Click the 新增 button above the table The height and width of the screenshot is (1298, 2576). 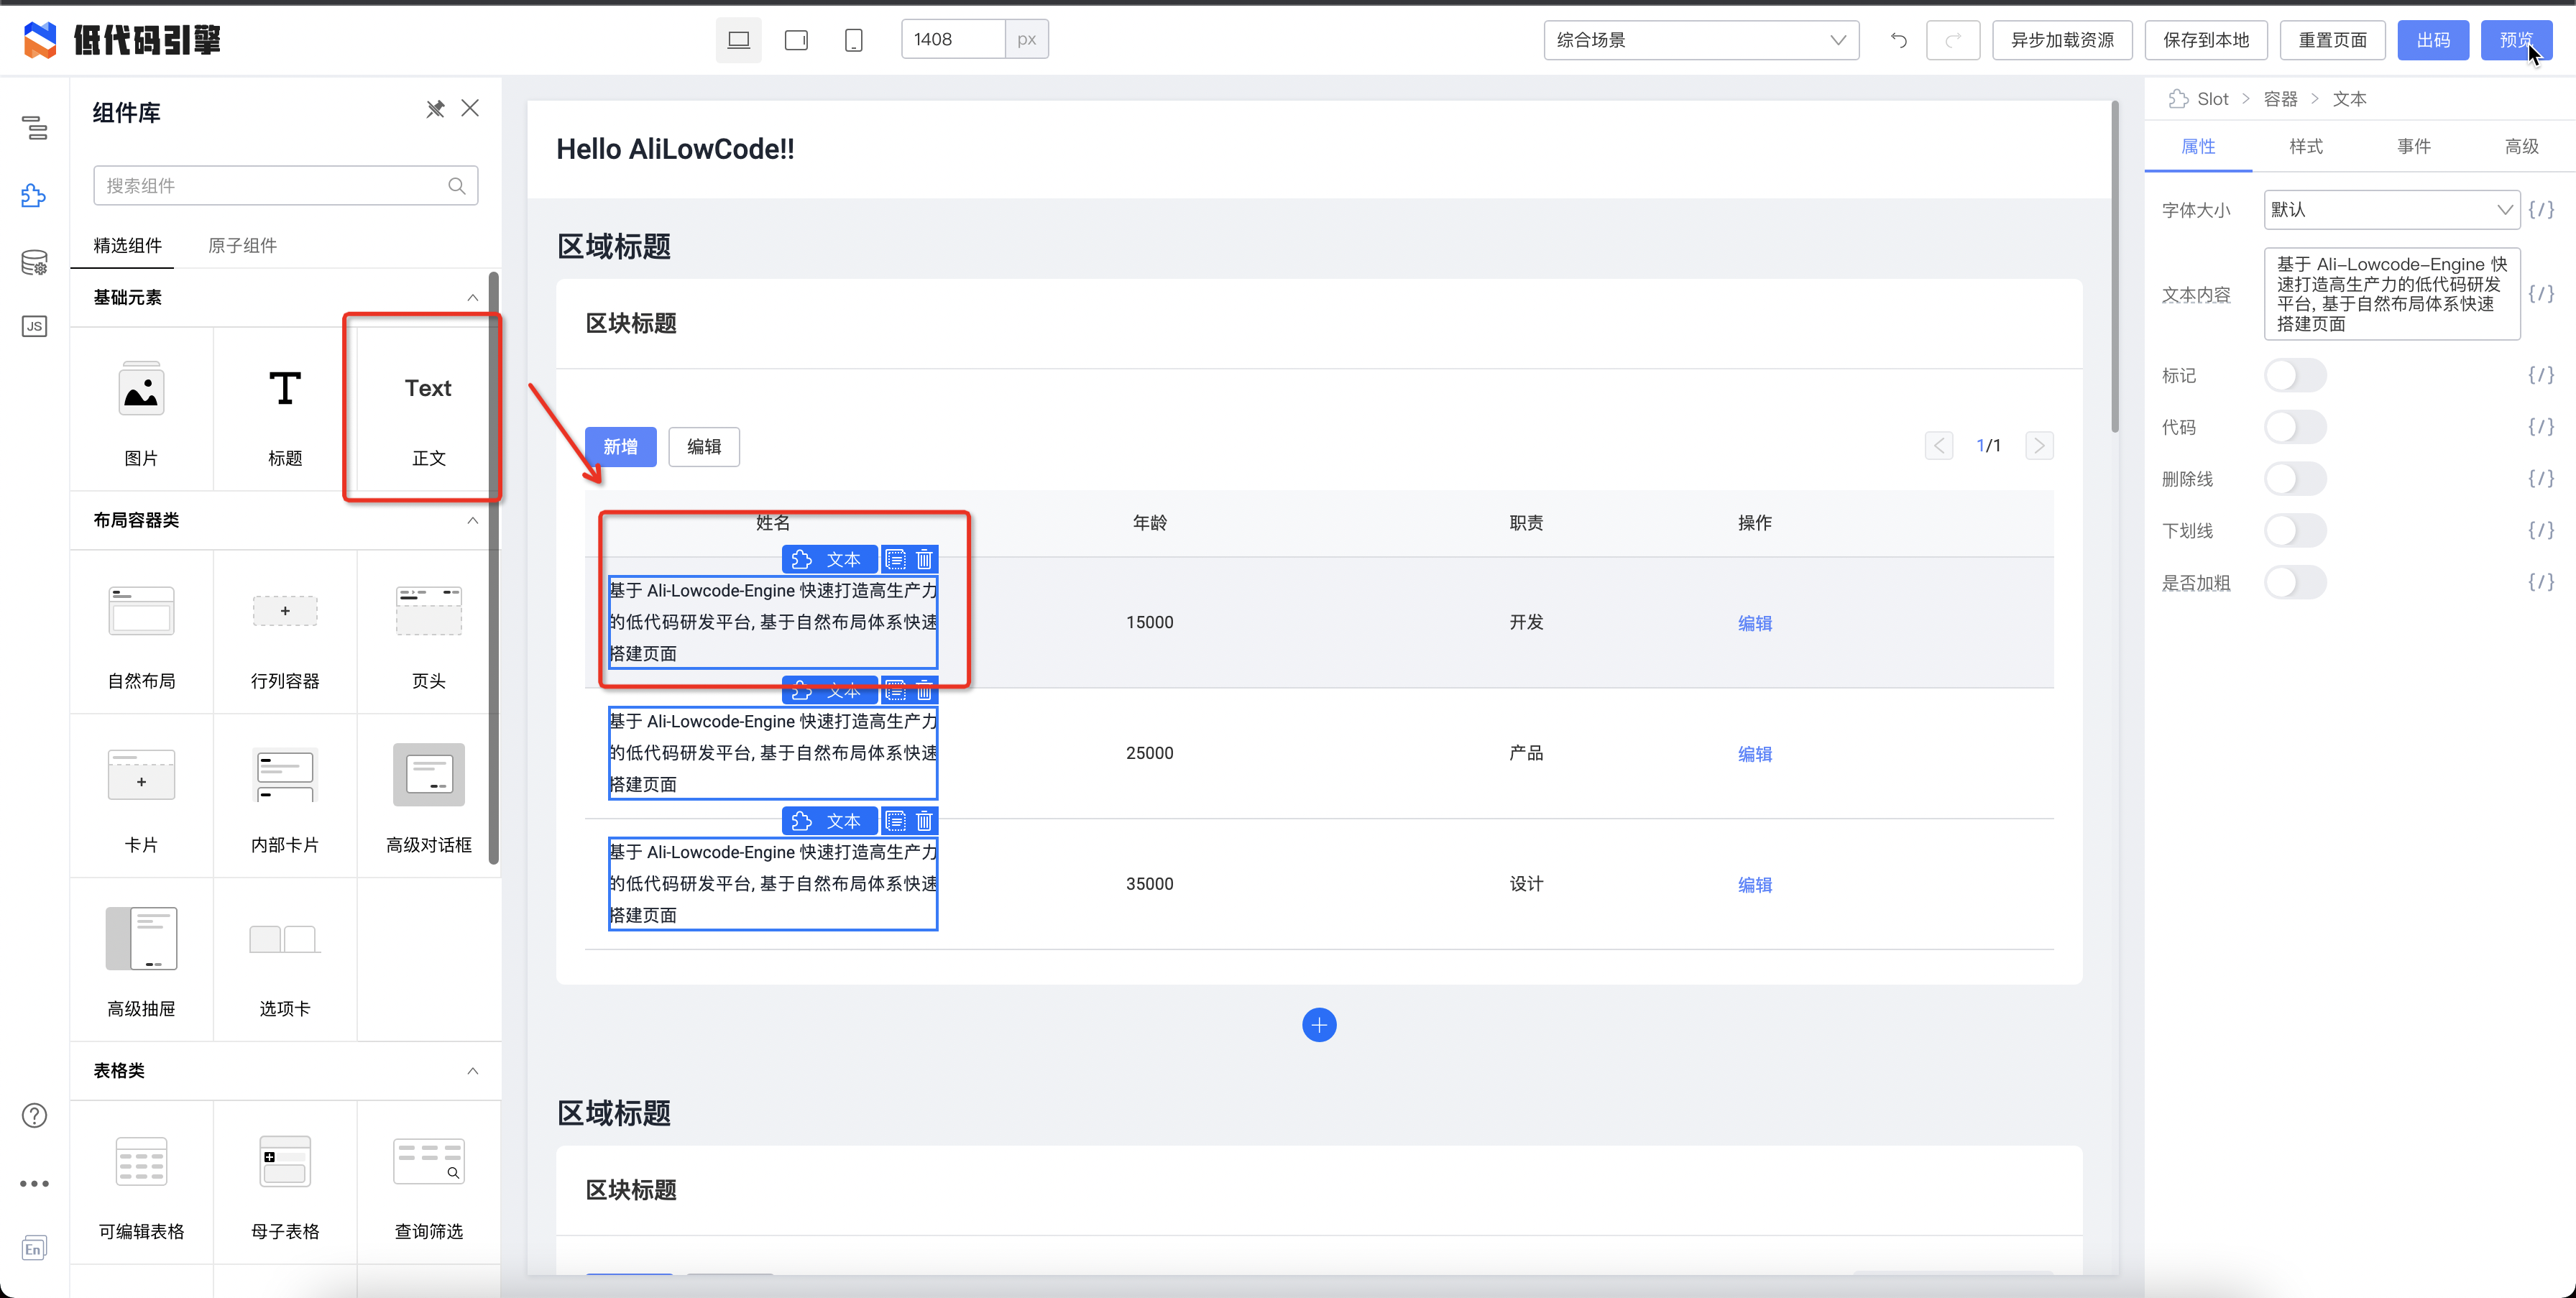[x=620, y=446]
